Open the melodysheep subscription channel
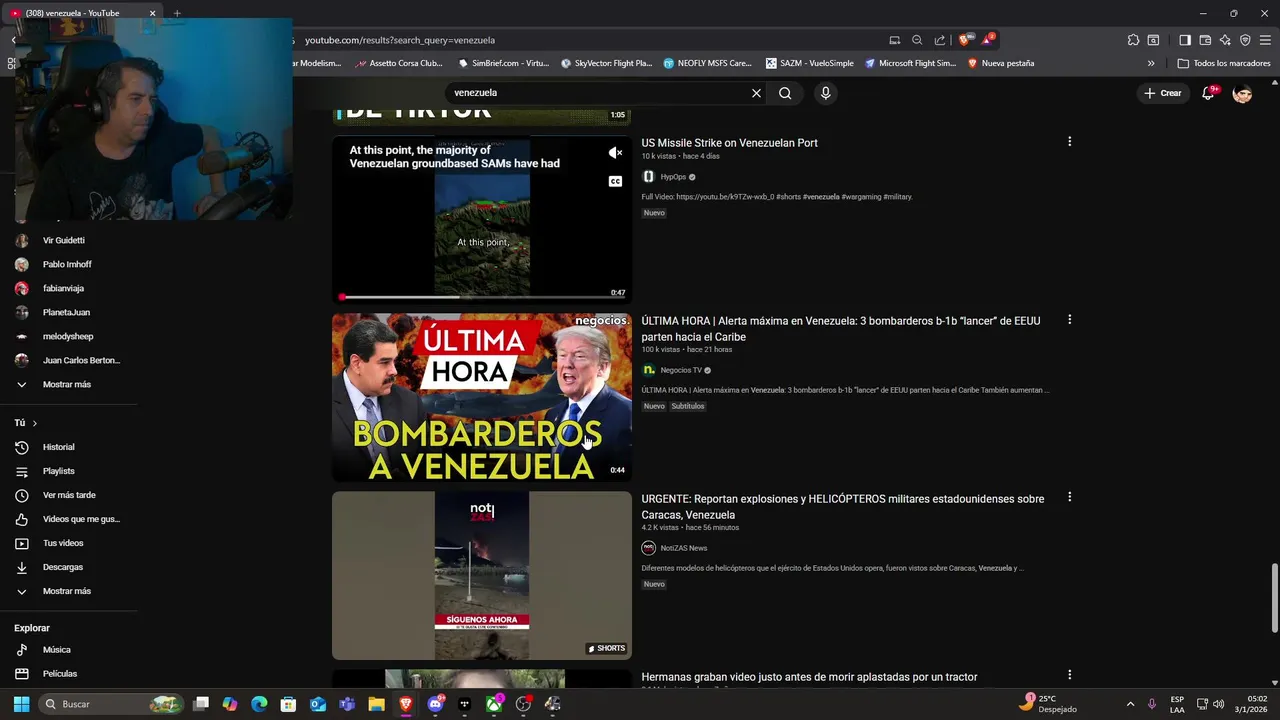Screen dimensions: 1280x720 [x=67, y=337]
